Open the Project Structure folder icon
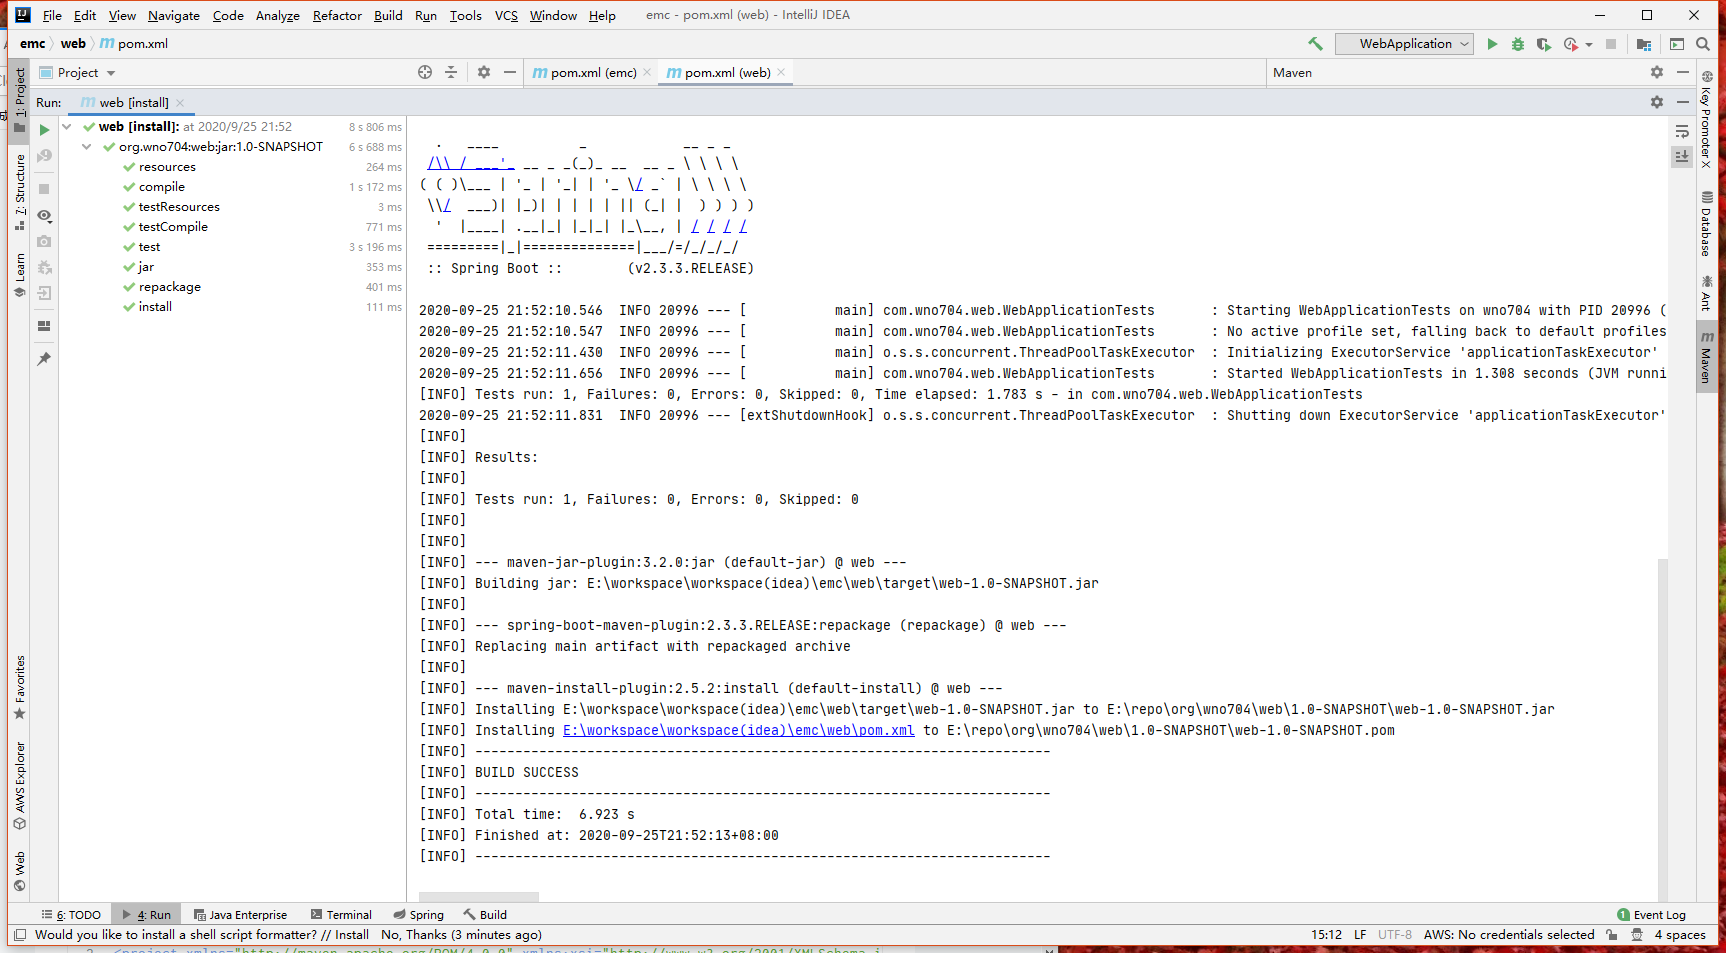Image resolution: width=1726 pixels, height=953 pixels. [1643, 44]
